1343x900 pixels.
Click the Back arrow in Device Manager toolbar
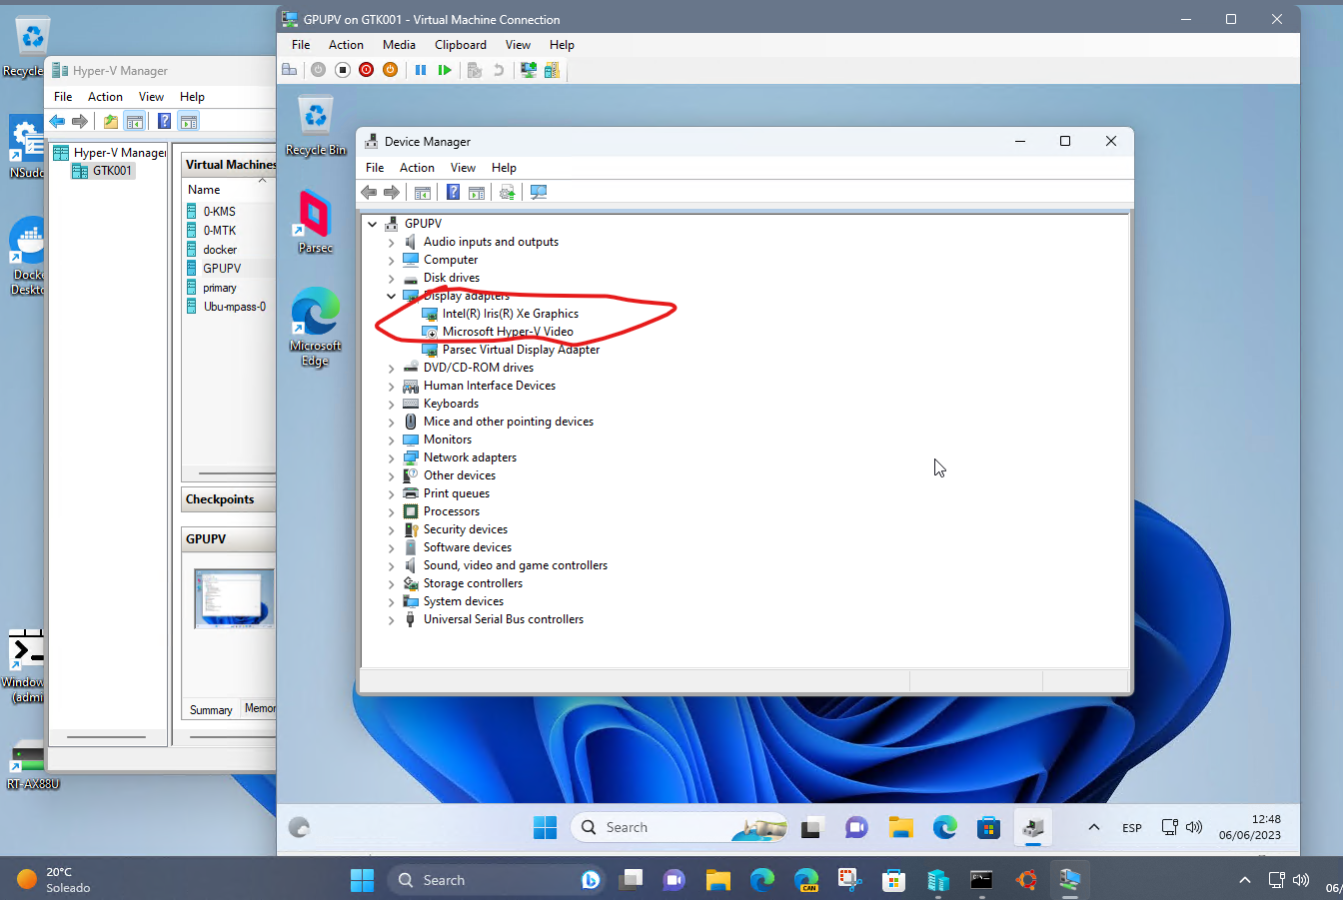369,192
